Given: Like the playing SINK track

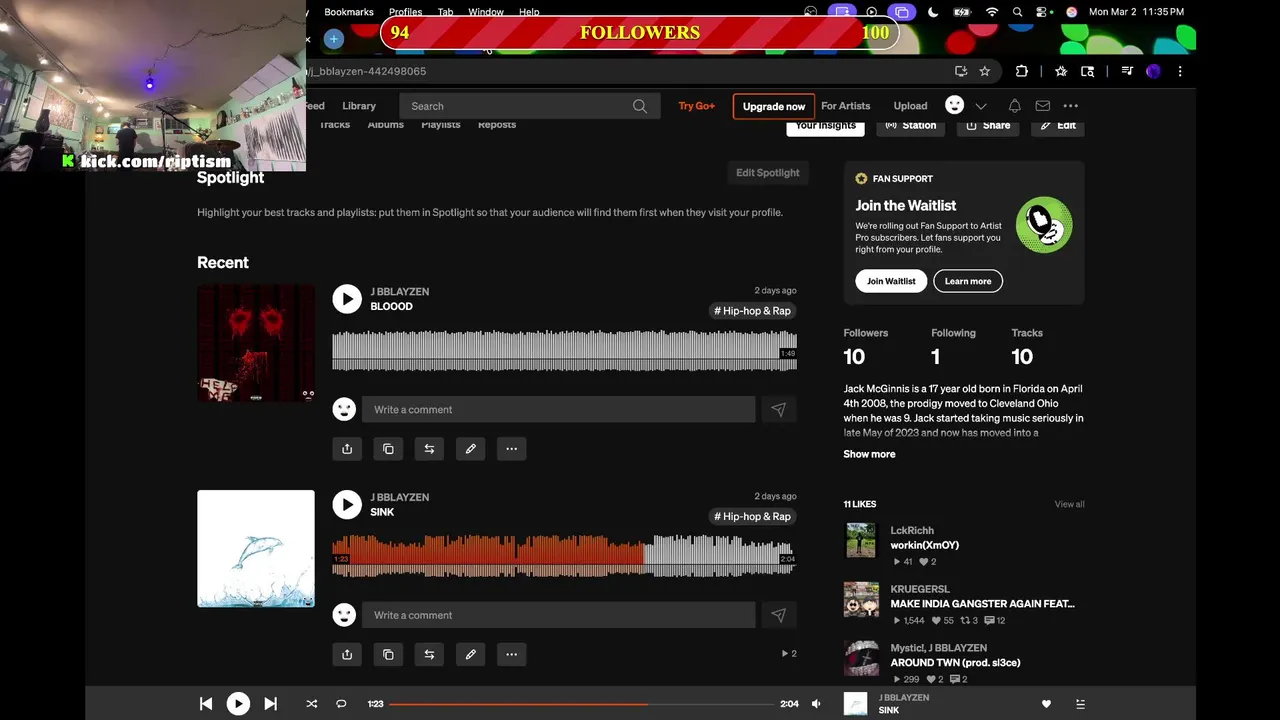Looking at the screenshot, I should [x=1046, y=704].
